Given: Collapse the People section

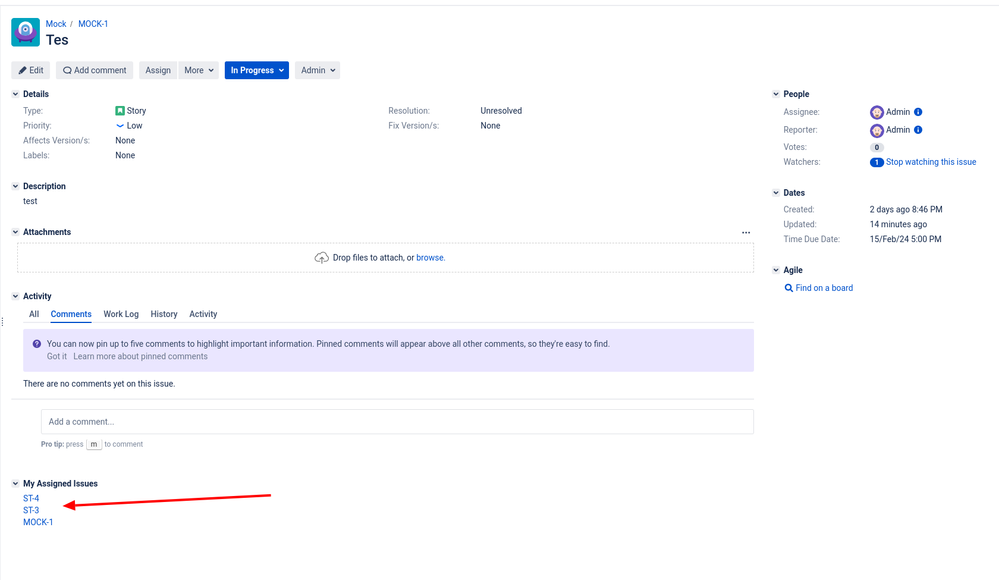Looking at the screenshot, I should click(x=776, y=94).
